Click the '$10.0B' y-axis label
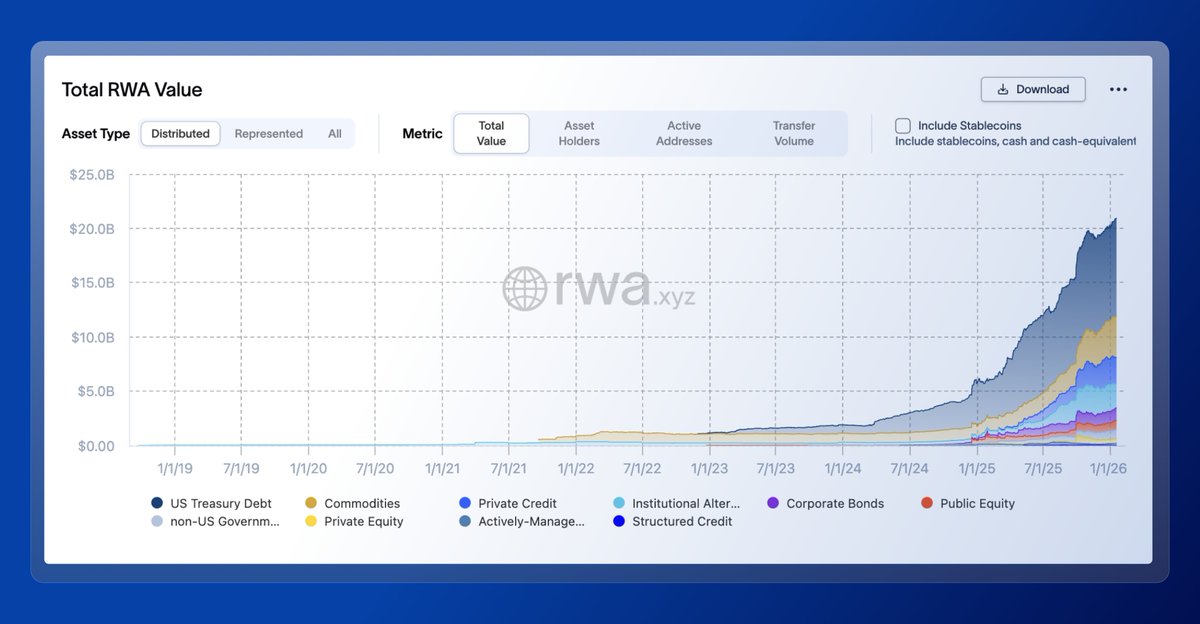 coord(90,338)
